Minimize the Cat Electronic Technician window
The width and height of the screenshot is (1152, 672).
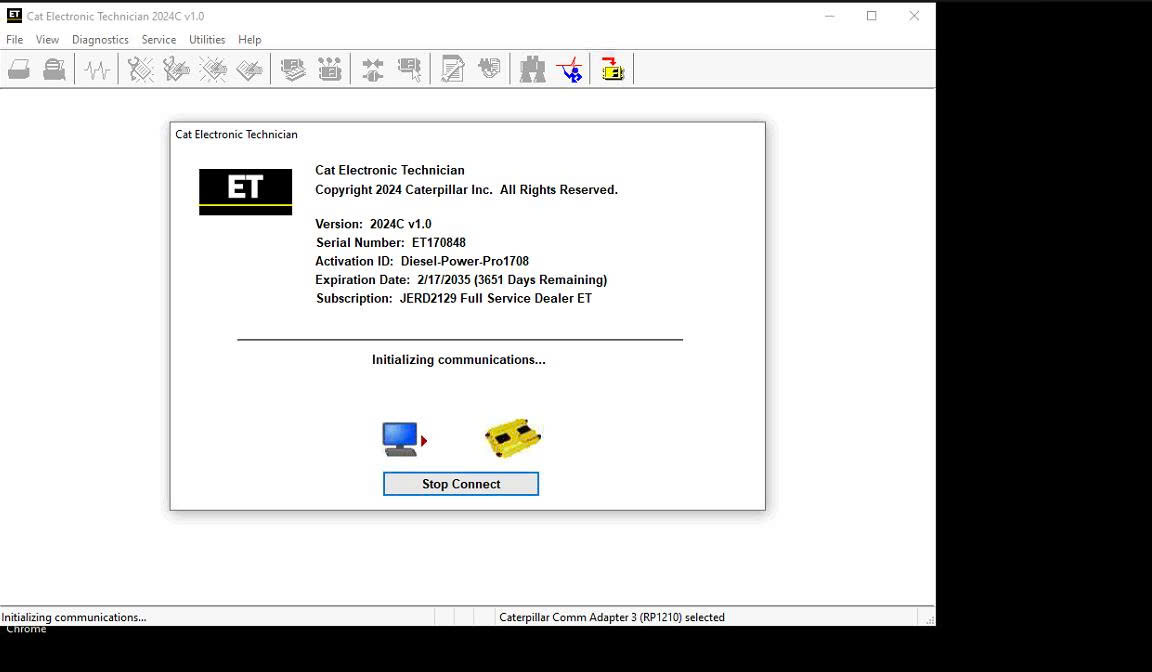[829, 15]
